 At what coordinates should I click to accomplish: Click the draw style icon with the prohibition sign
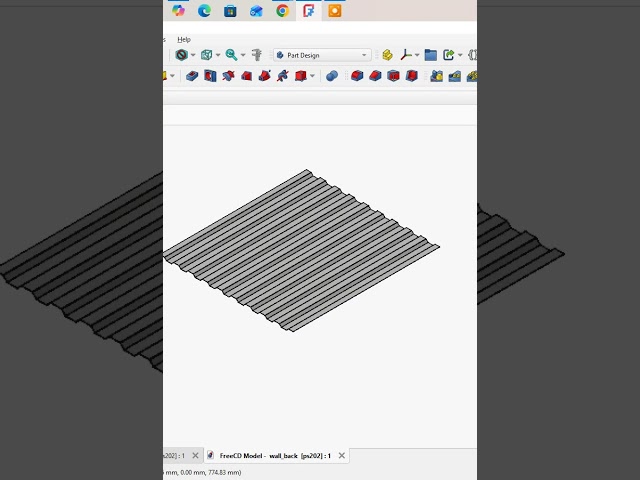182,55
